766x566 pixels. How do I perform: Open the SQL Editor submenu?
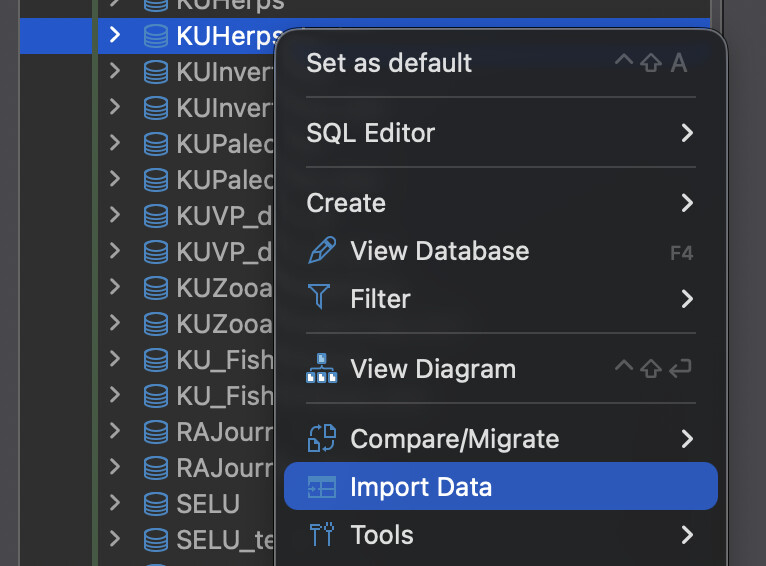pyautogui.click(x=686, y=133)
